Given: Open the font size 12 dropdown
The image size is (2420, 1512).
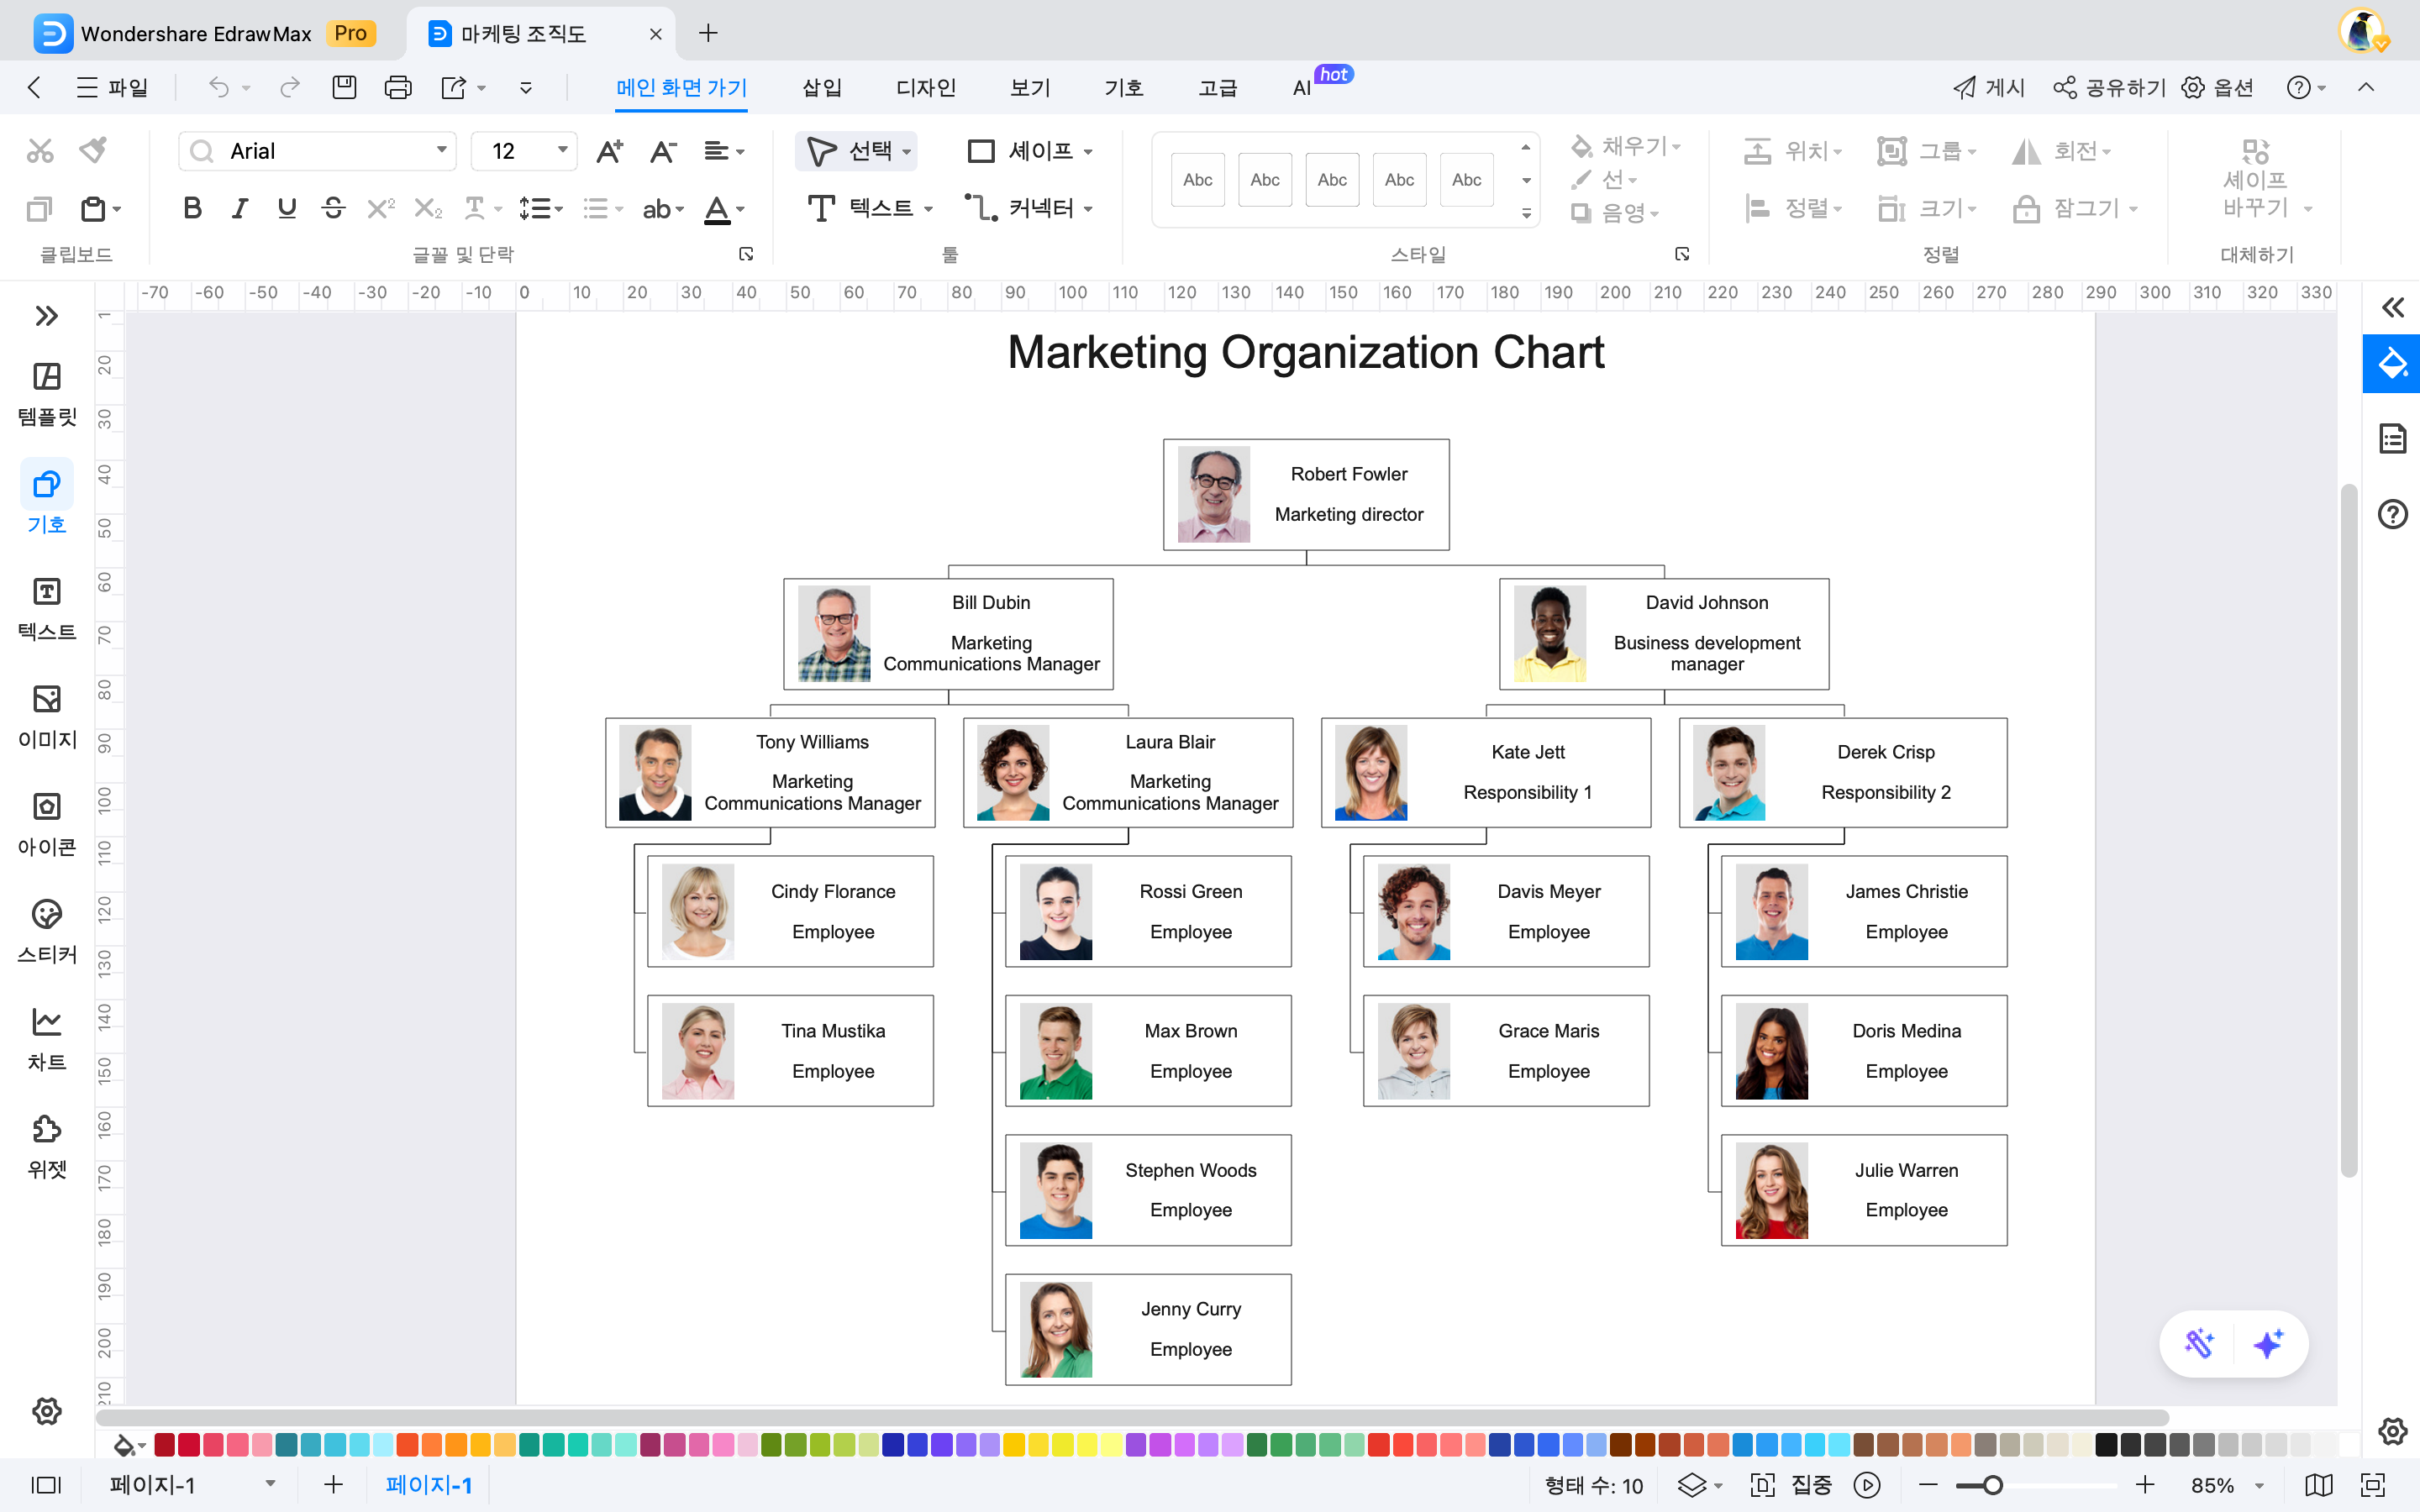Looking at the screenshot, I should point(563,150).
